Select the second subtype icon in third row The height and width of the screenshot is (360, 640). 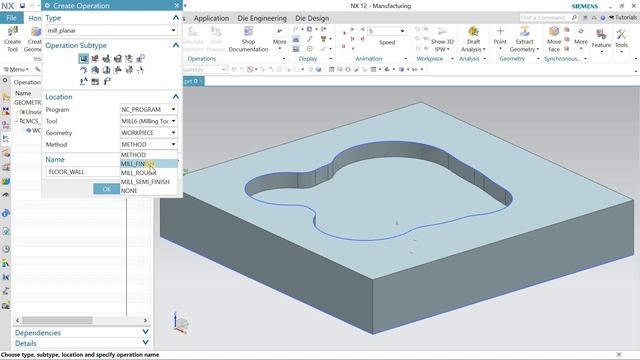(95, 82)
